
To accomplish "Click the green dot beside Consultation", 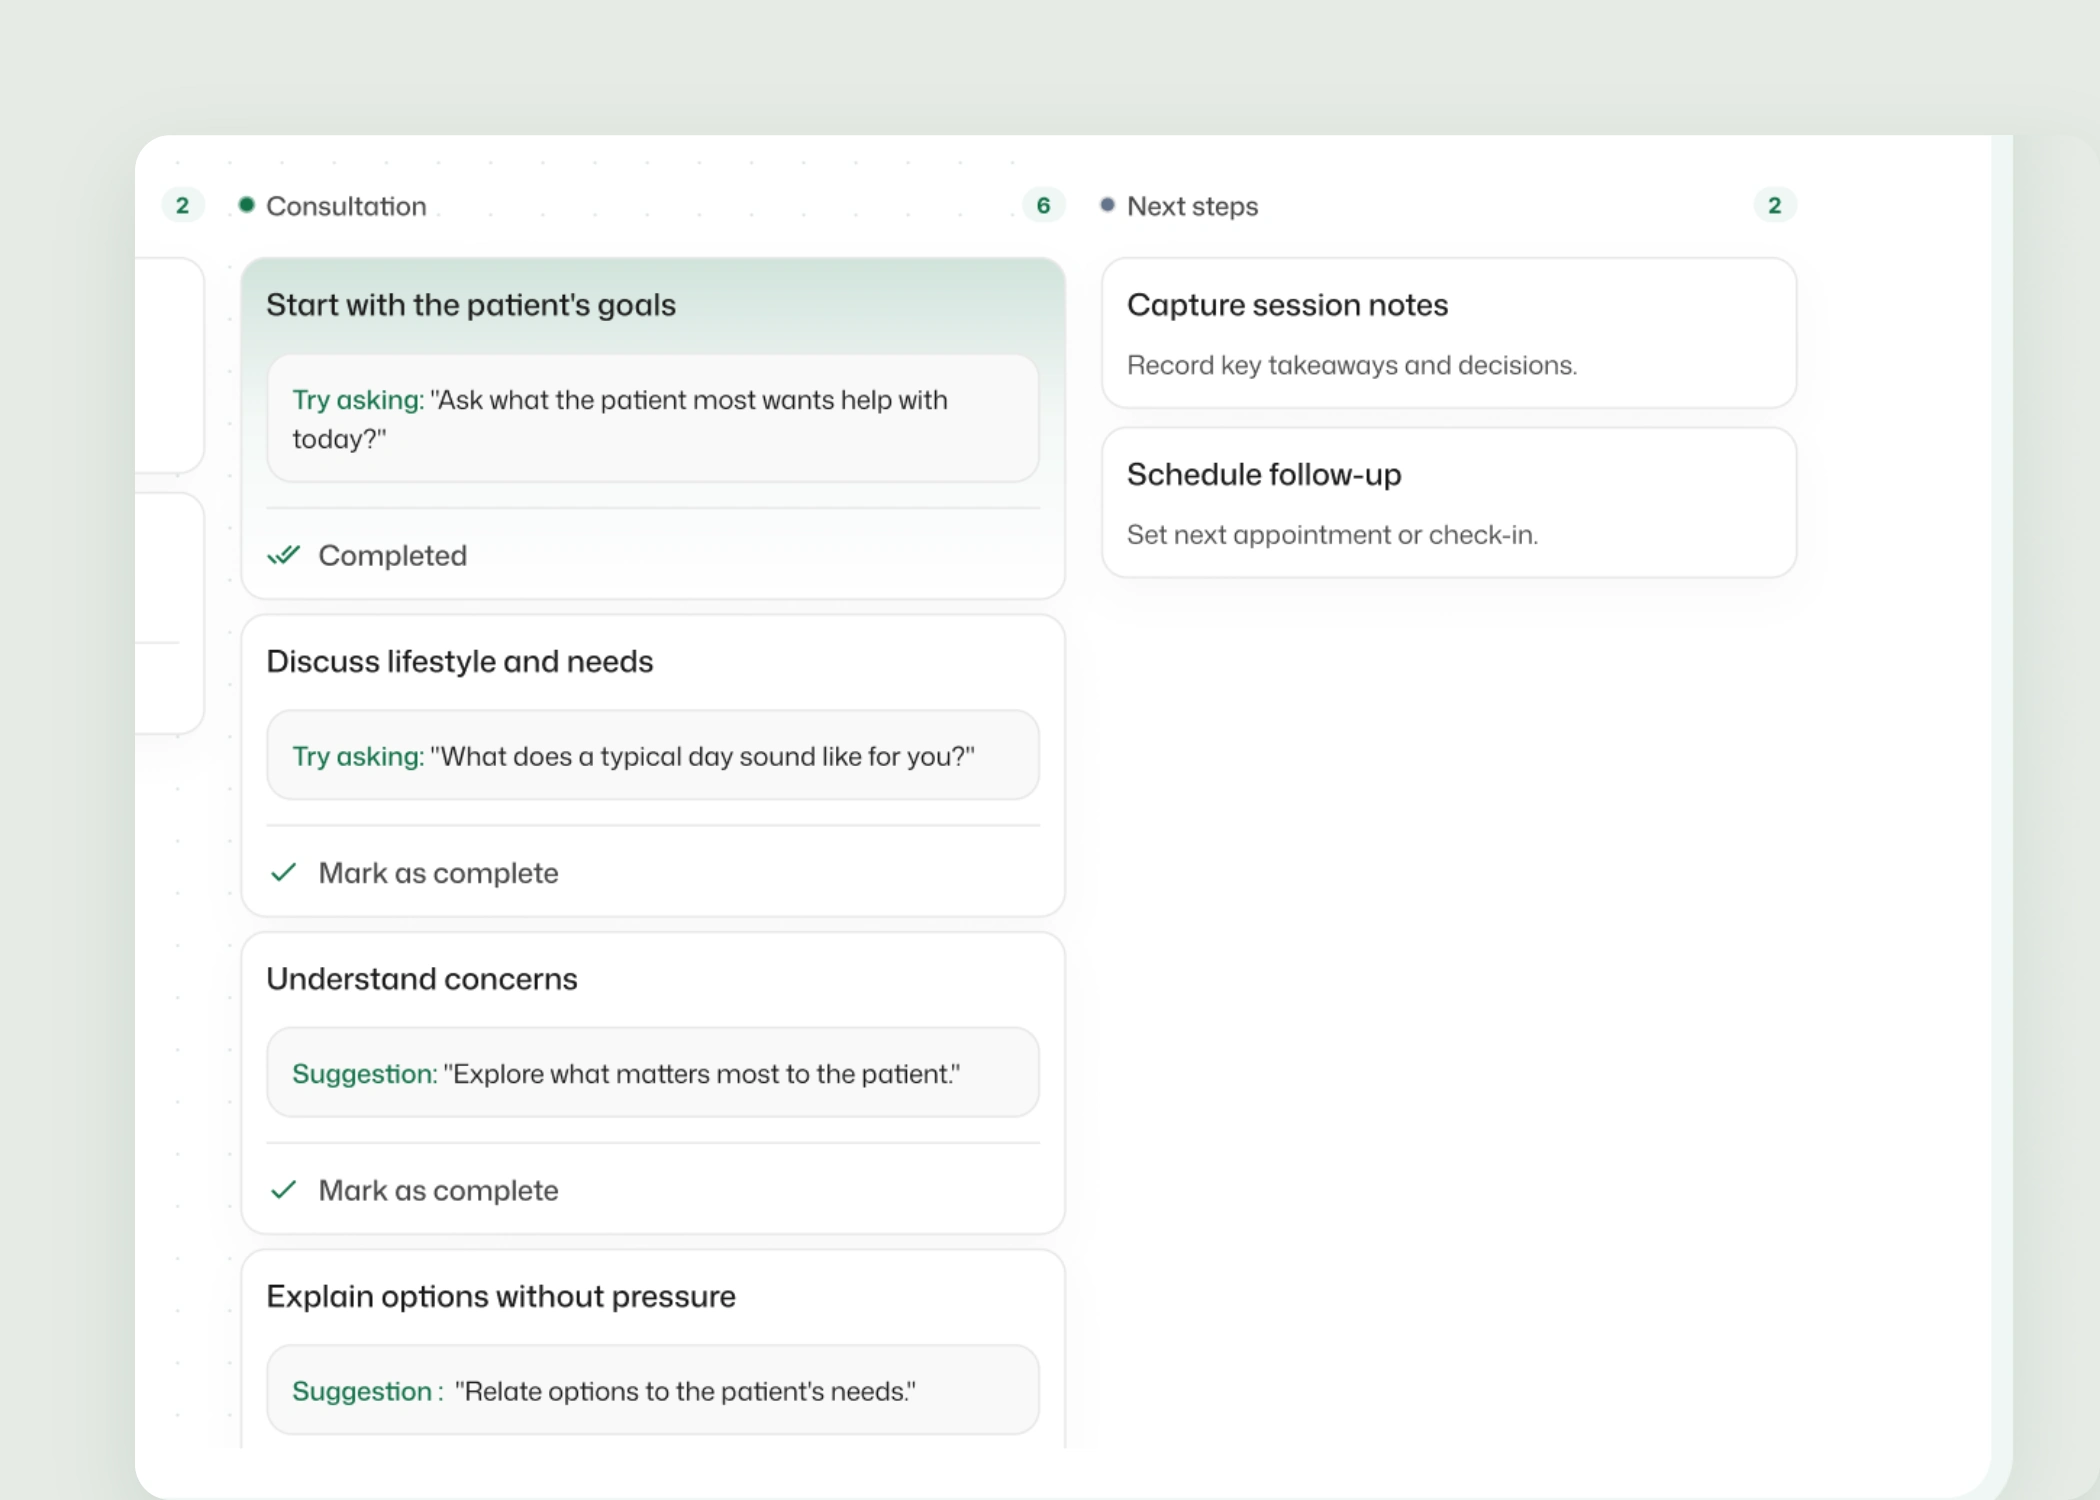I will coord(246,205).
